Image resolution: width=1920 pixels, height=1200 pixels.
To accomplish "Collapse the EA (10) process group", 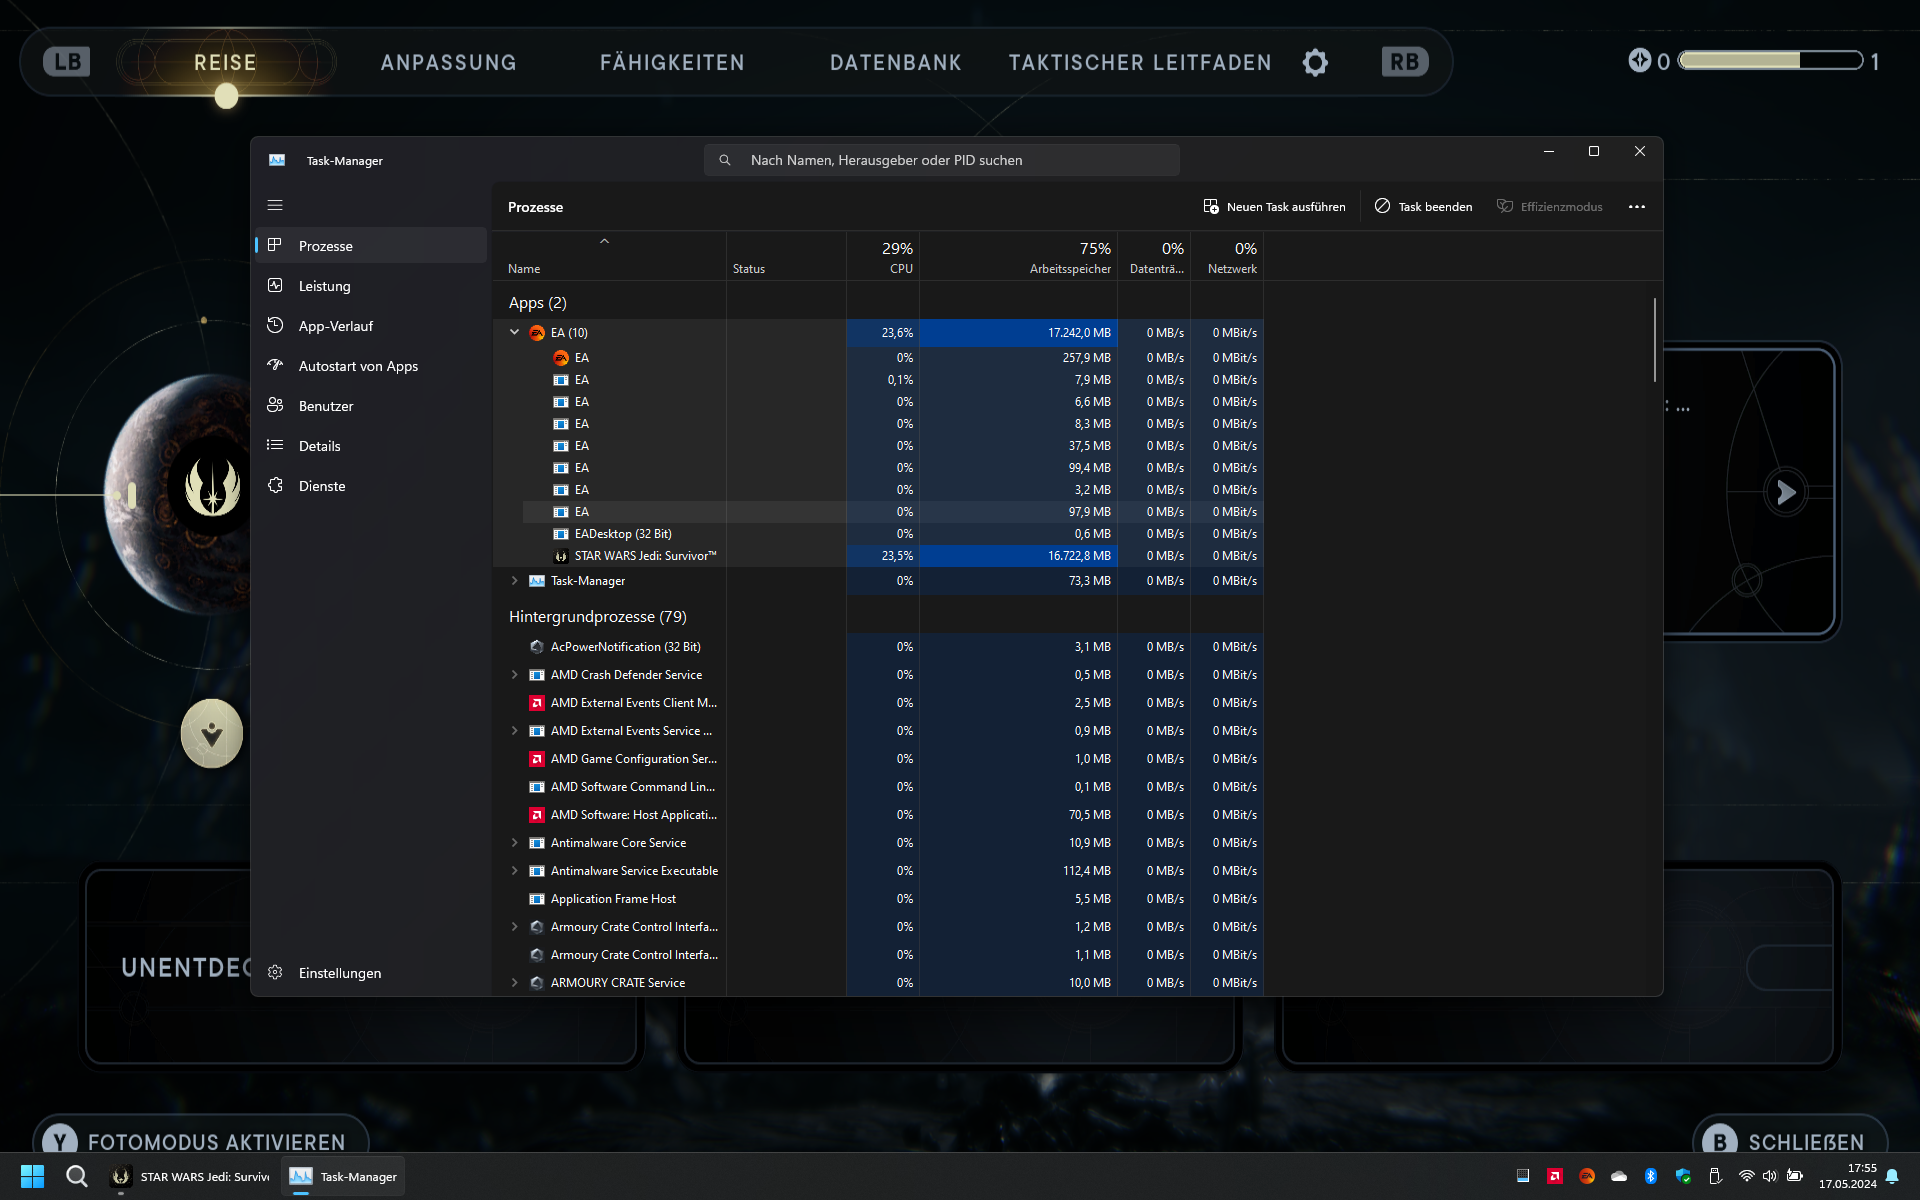I will click(515, 332).
